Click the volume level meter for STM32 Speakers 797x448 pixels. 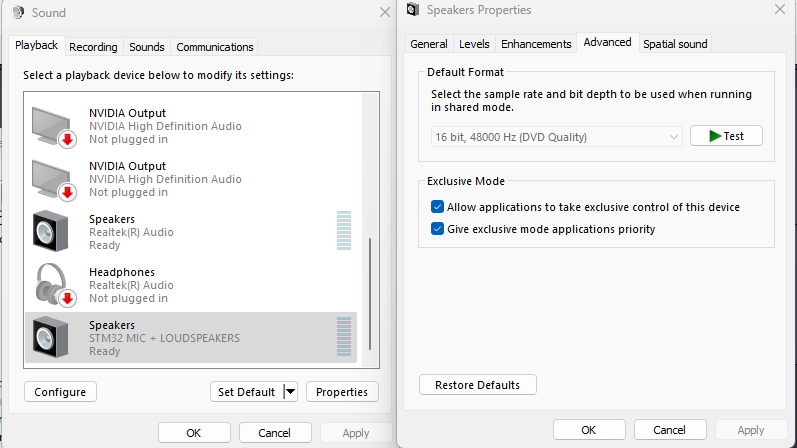344,337
